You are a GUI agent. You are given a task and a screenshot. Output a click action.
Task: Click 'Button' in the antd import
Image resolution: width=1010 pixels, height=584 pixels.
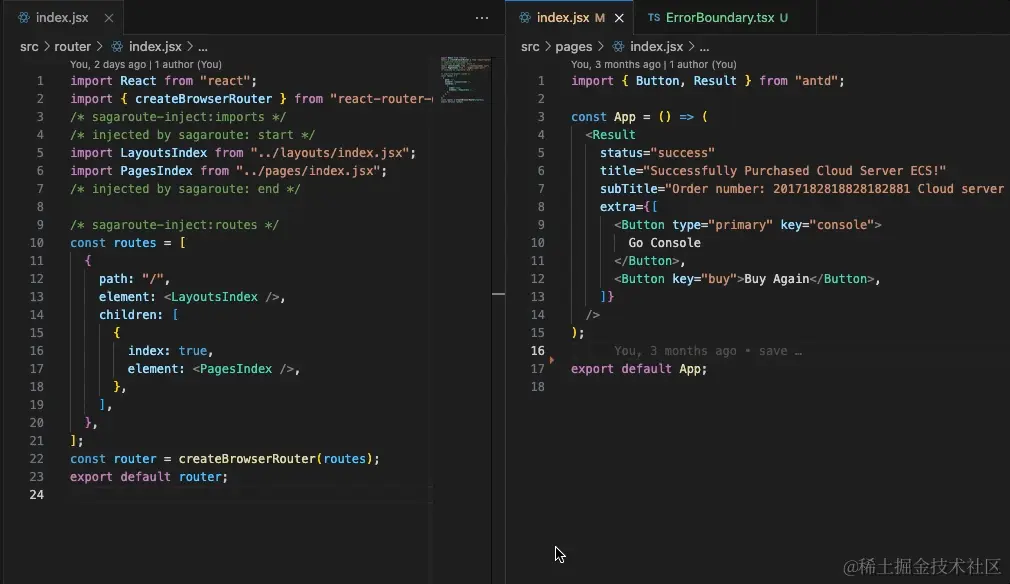click(x=657, y=80)
